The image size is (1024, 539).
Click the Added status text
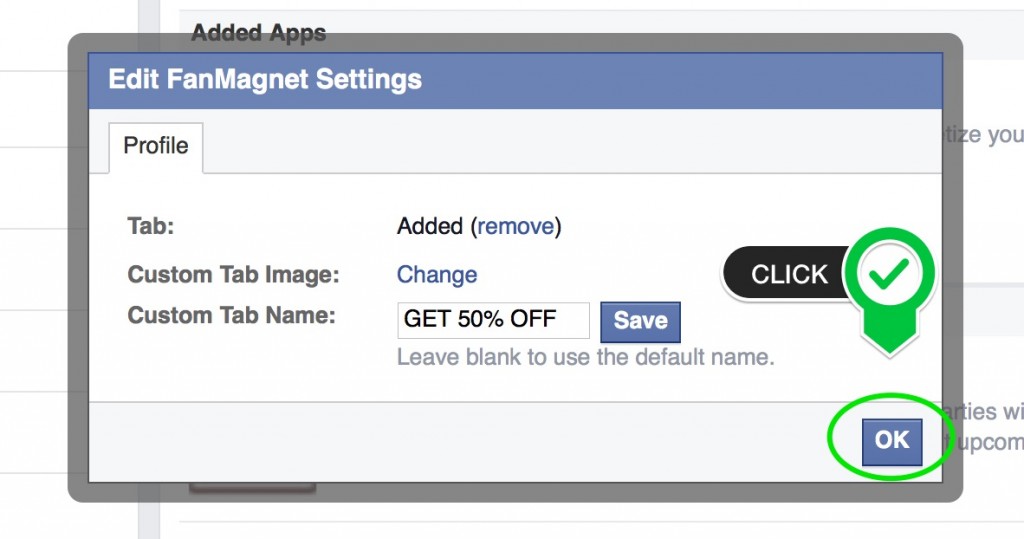(x=430, y=226)
